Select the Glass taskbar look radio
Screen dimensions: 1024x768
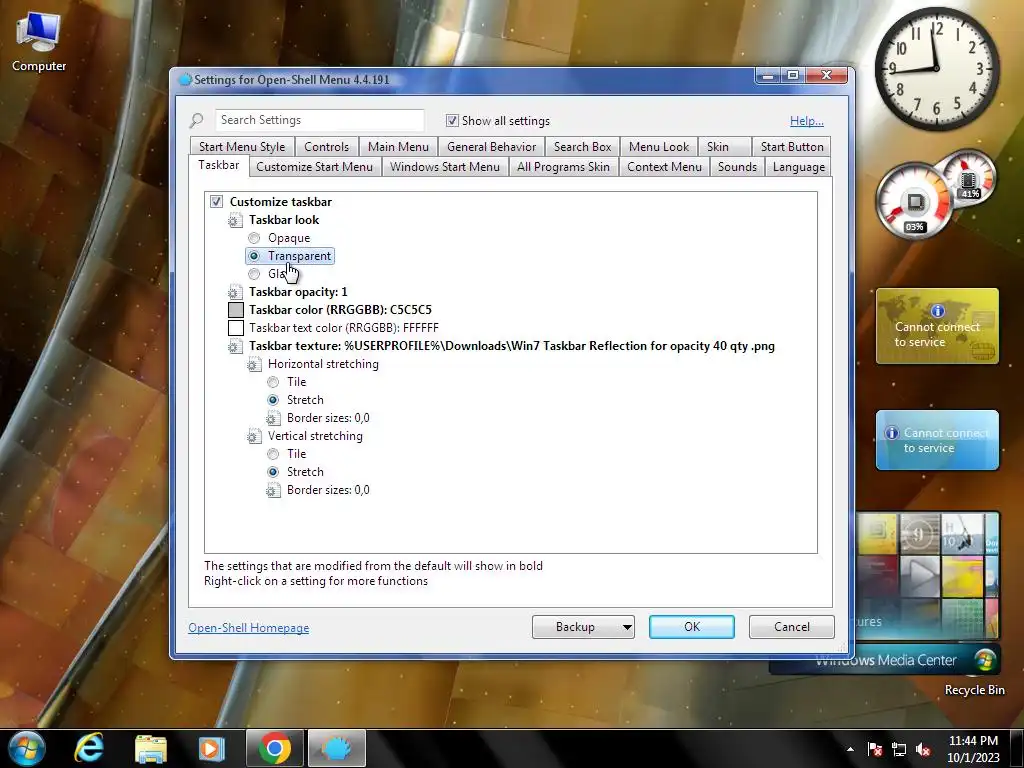pyautogui.click(x=254, y=274)
